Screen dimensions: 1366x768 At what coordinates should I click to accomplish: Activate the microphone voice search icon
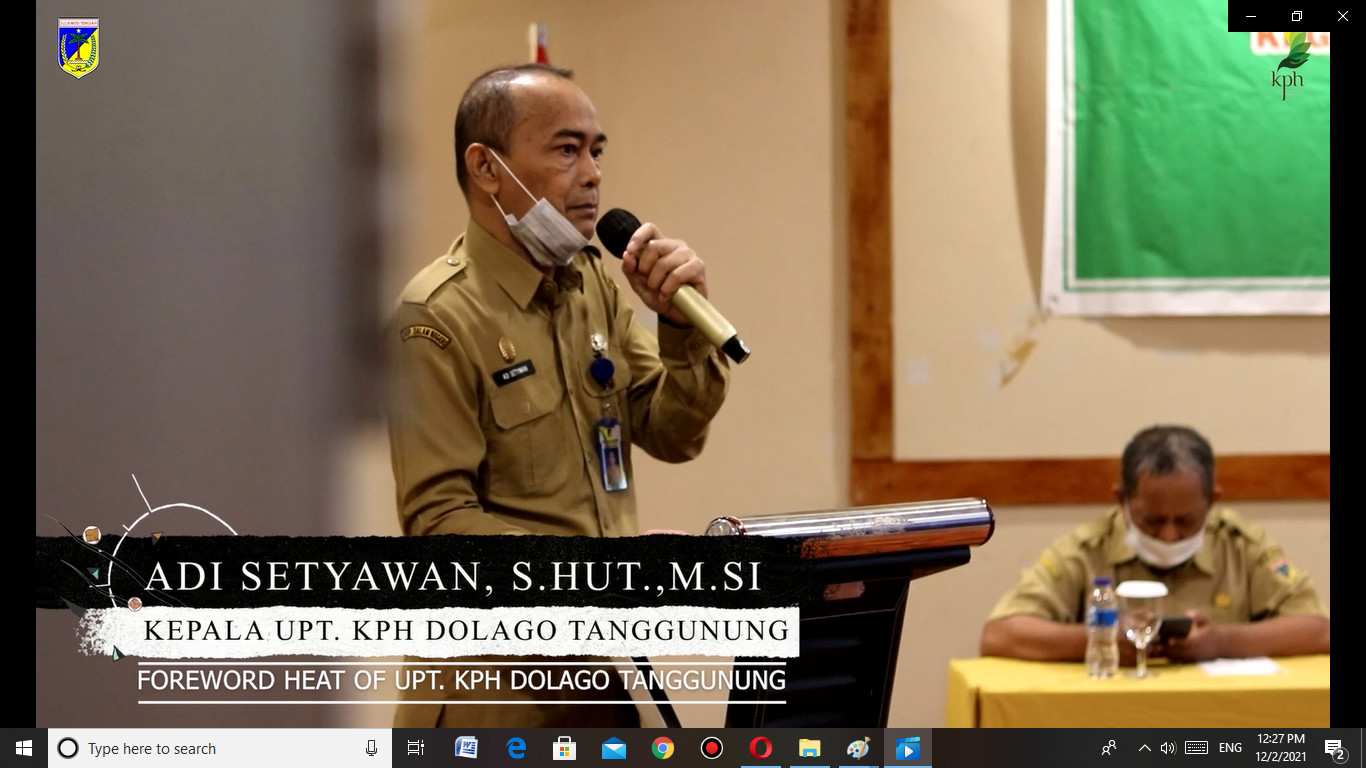click(x=371, y=748)
